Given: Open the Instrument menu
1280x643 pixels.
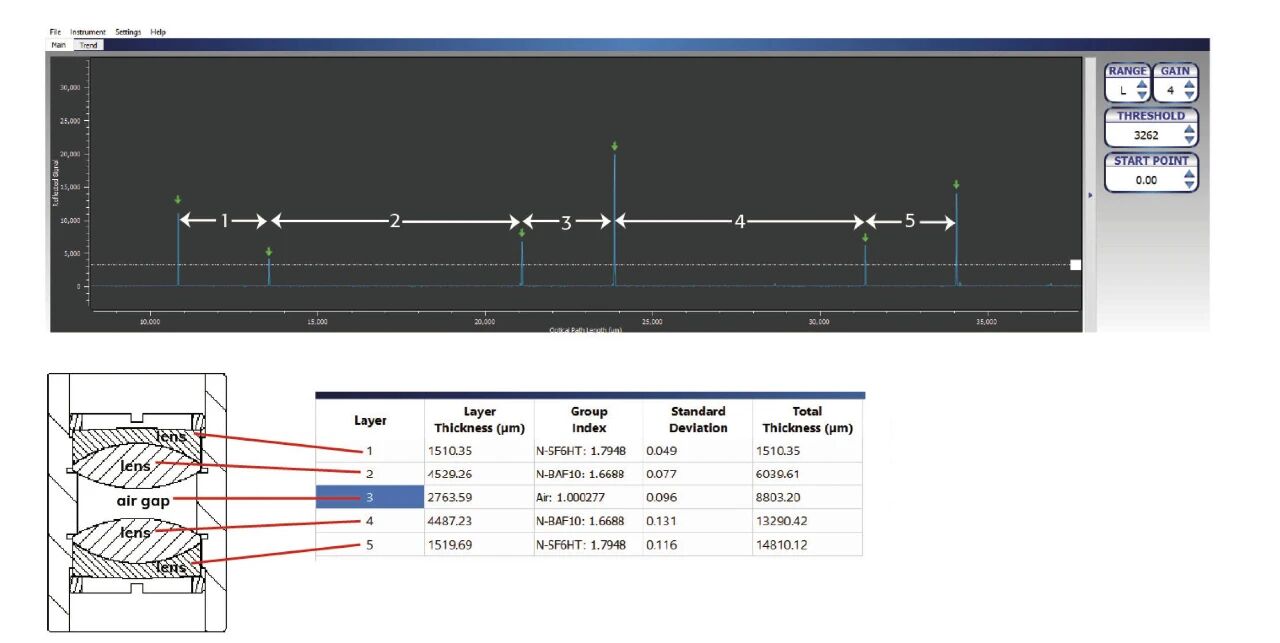Looking at the screenshot, I should [x=88, y=32].
